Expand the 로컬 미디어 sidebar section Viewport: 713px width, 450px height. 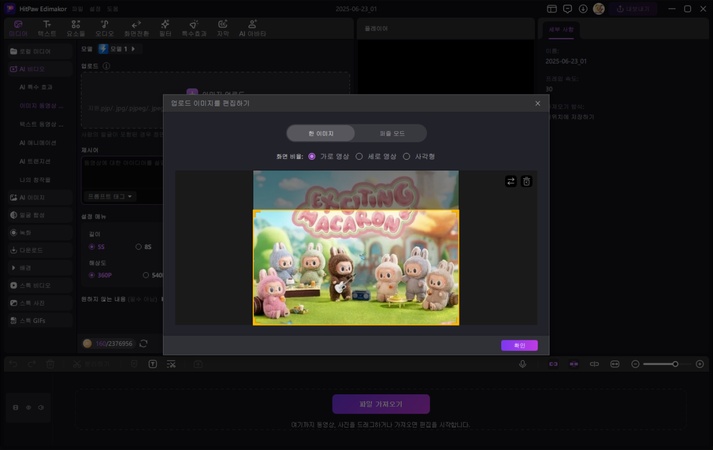tap(40, 51)
